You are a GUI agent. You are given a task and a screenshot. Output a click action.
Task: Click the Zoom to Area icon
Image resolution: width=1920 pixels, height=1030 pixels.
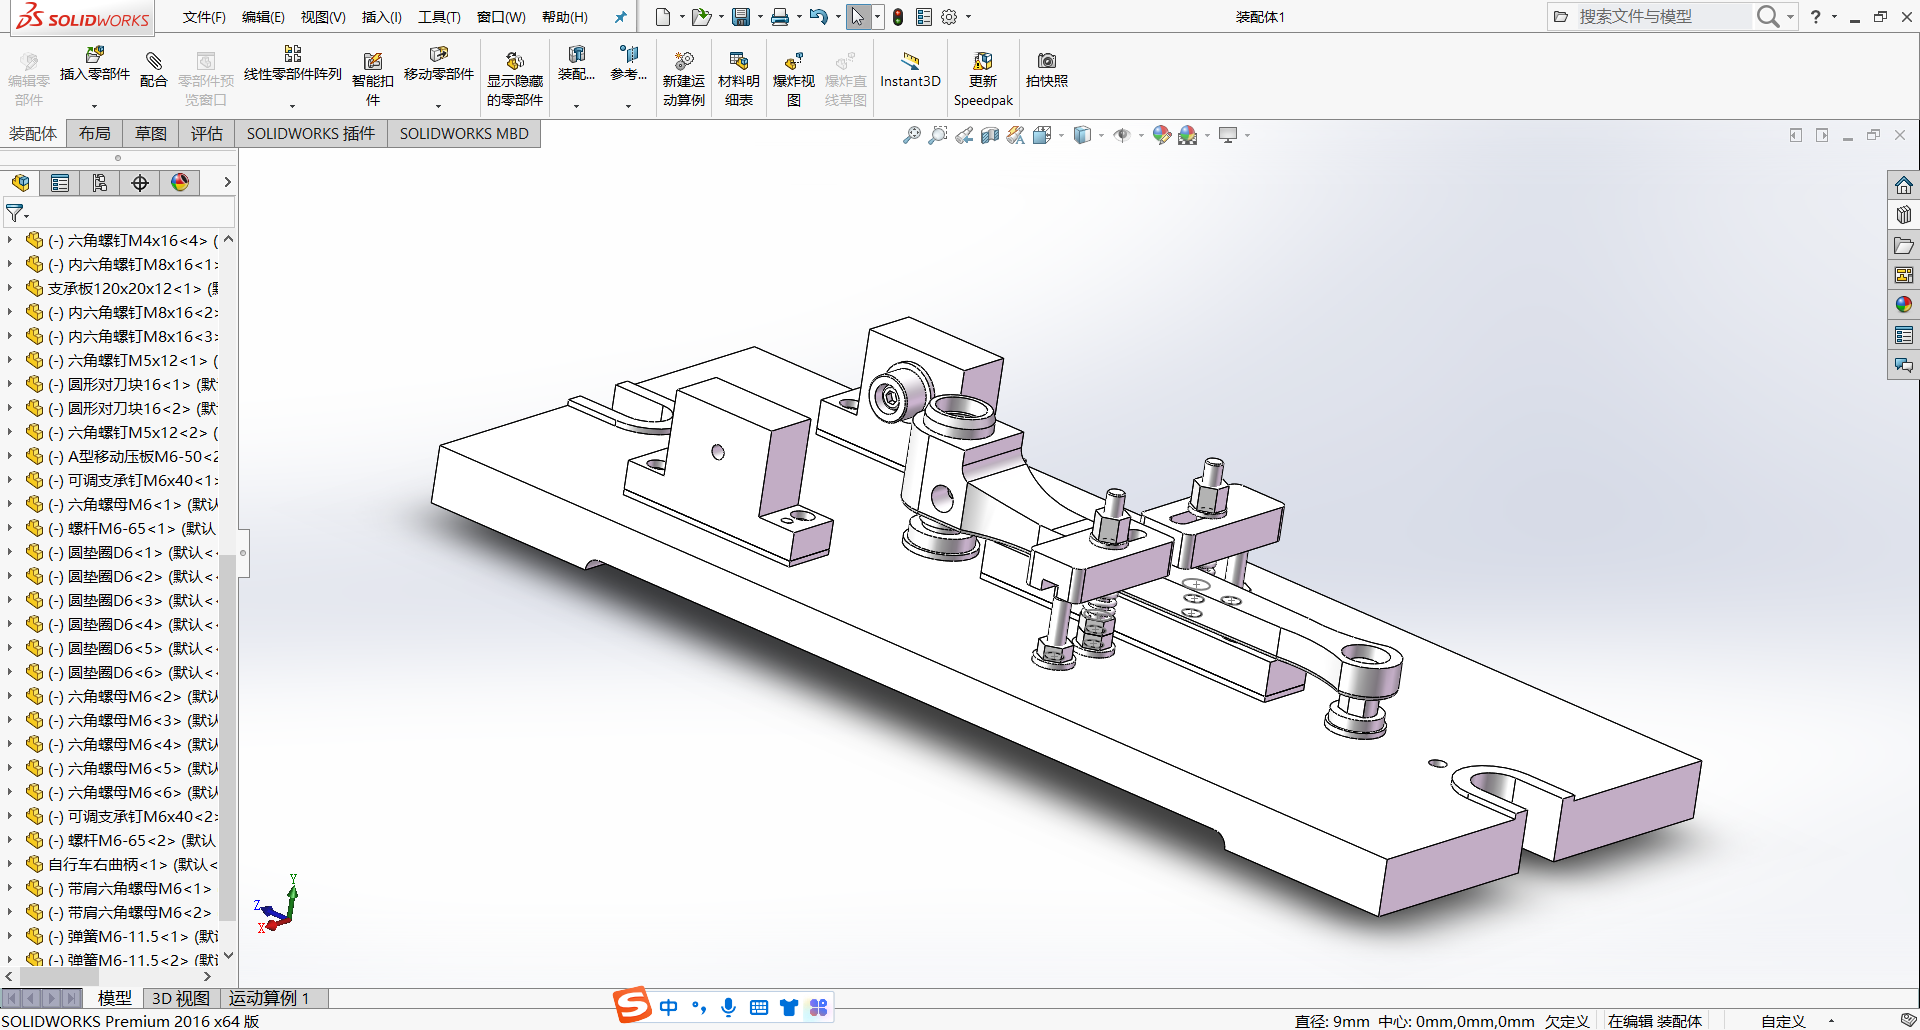tap(938, 135)
